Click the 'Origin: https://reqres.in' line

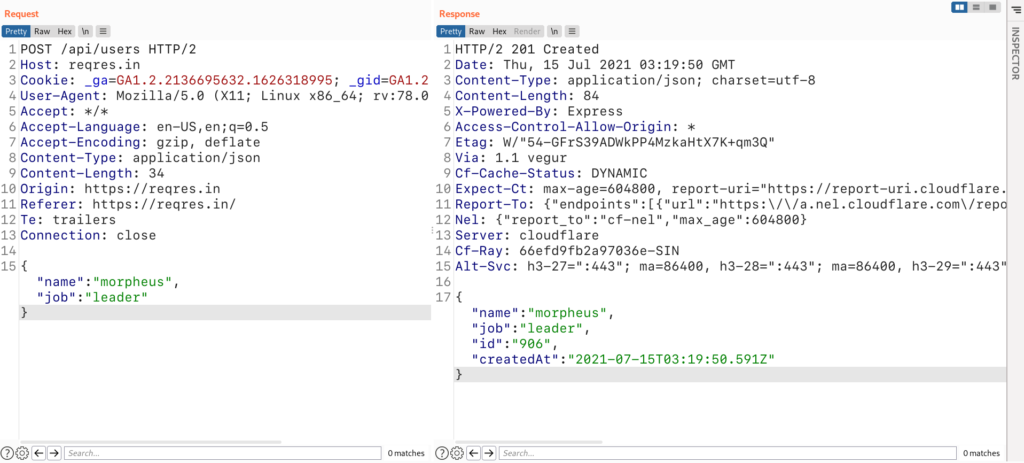pyautogui.click(x=120, y=189)
